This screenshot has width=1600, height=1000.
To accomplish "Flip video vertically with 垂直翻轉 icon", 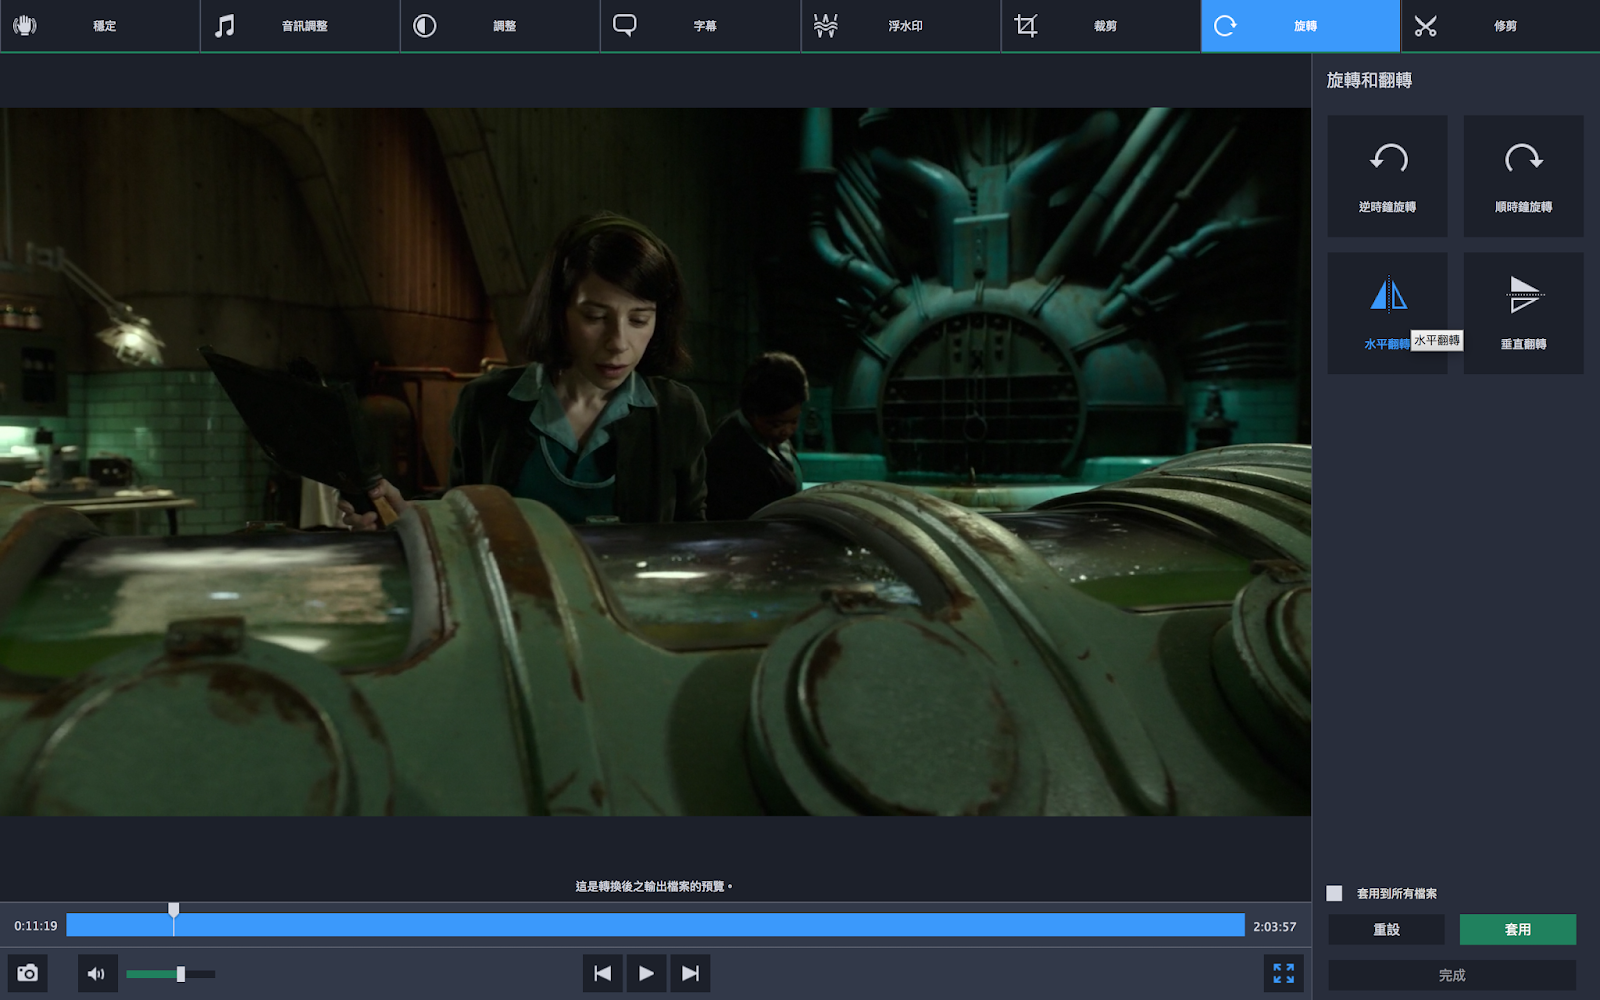I will [1523, 313].
